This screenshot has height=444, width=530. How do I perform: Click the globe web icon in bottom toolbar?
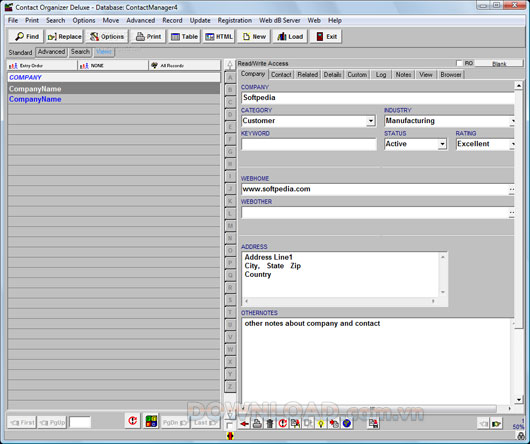346,423
